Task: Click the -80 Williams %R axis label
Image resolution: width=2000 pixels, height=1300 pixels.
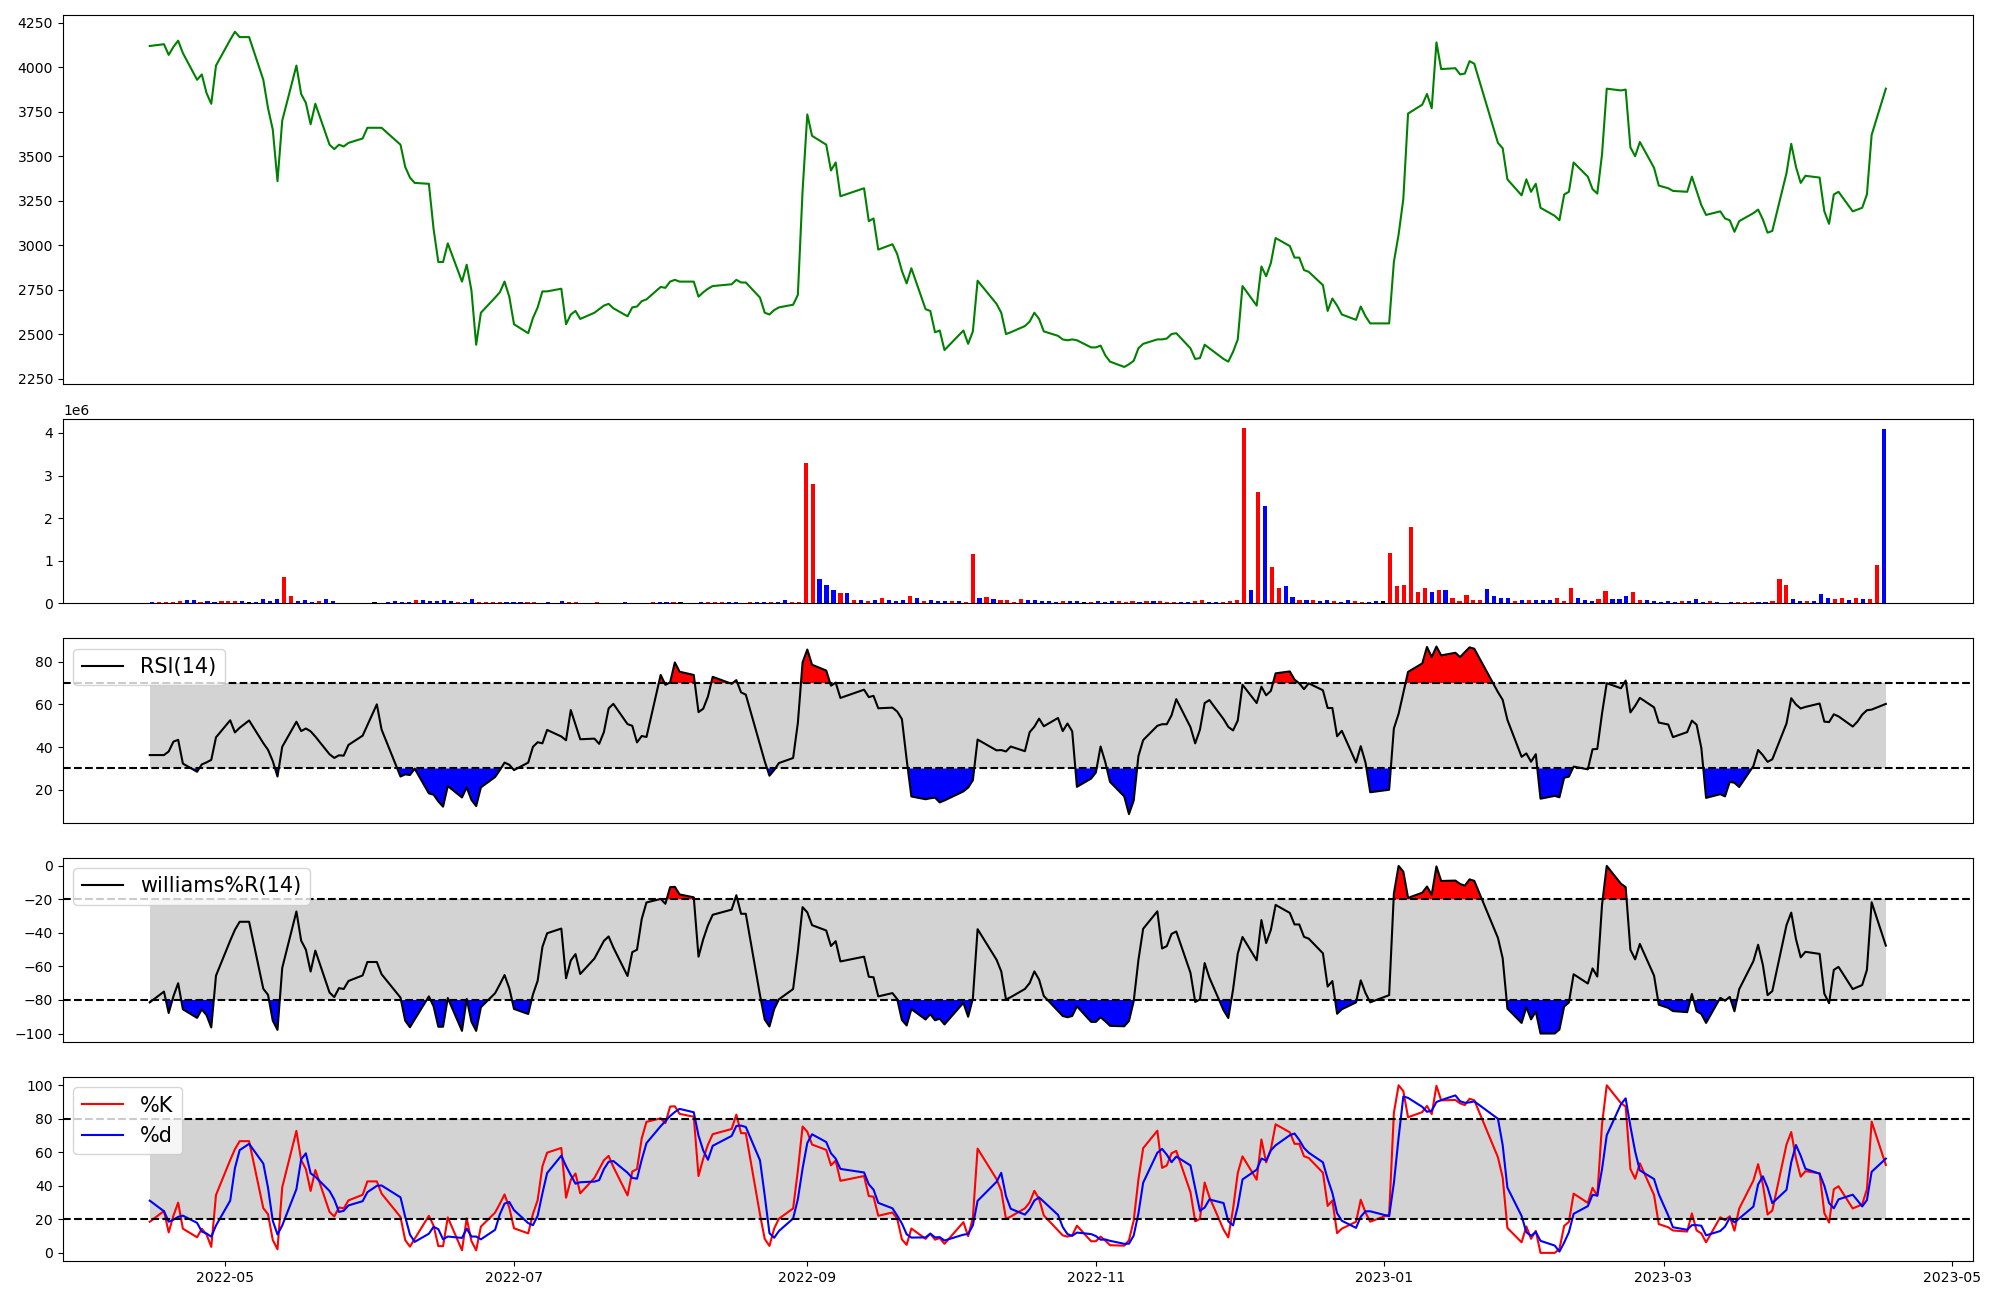Action: (x=40, y=1000)
